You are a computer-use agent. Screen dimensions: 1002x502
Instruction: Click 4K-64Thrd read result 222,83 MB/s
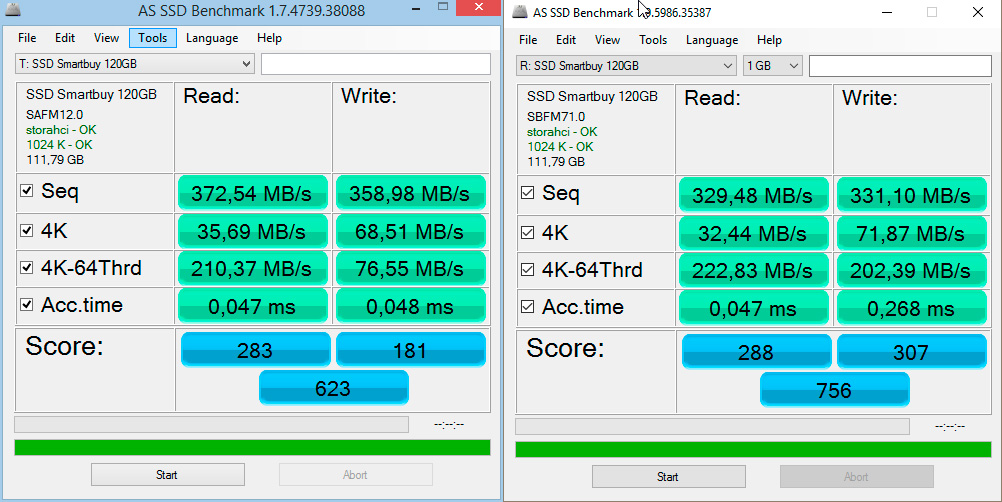[753, 270]
